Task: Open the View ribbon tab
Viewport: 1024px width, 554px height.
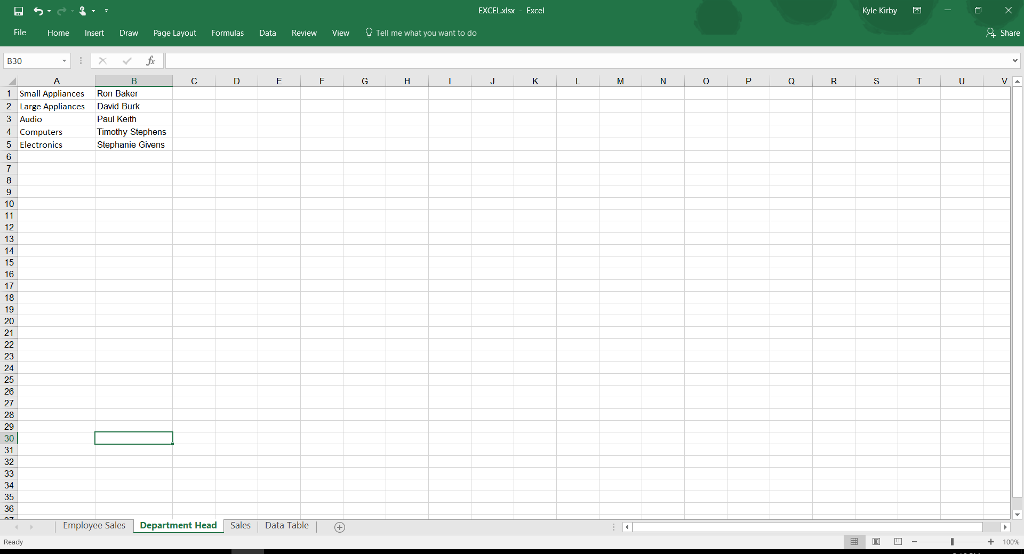Action: pos(340,33)
